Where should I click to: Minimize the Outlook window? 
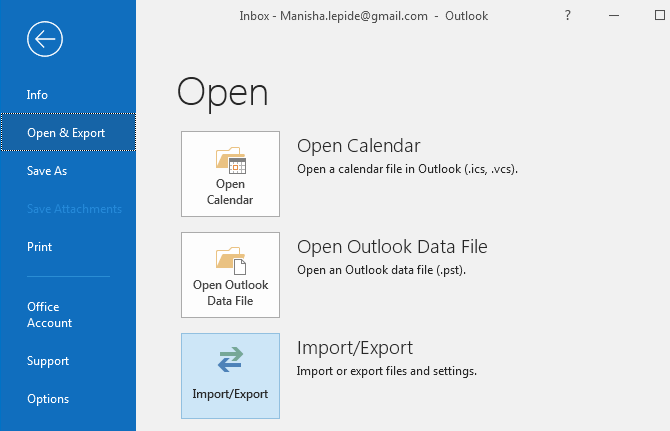pos(614,16)
